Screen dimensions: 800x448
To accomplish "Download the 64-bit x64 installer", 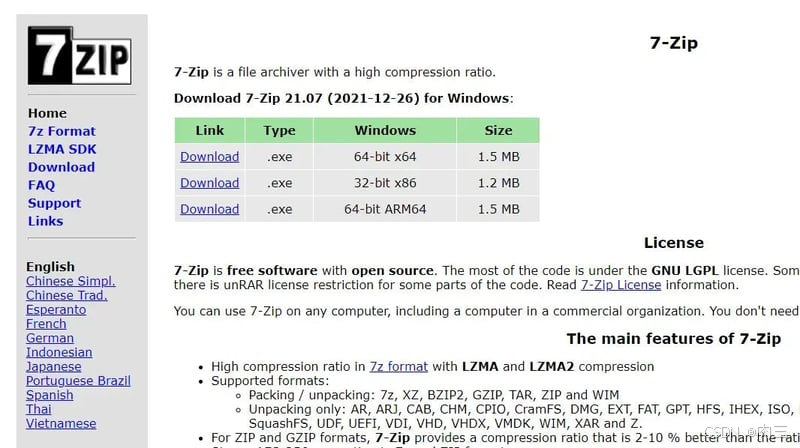I will click(210, 157).
